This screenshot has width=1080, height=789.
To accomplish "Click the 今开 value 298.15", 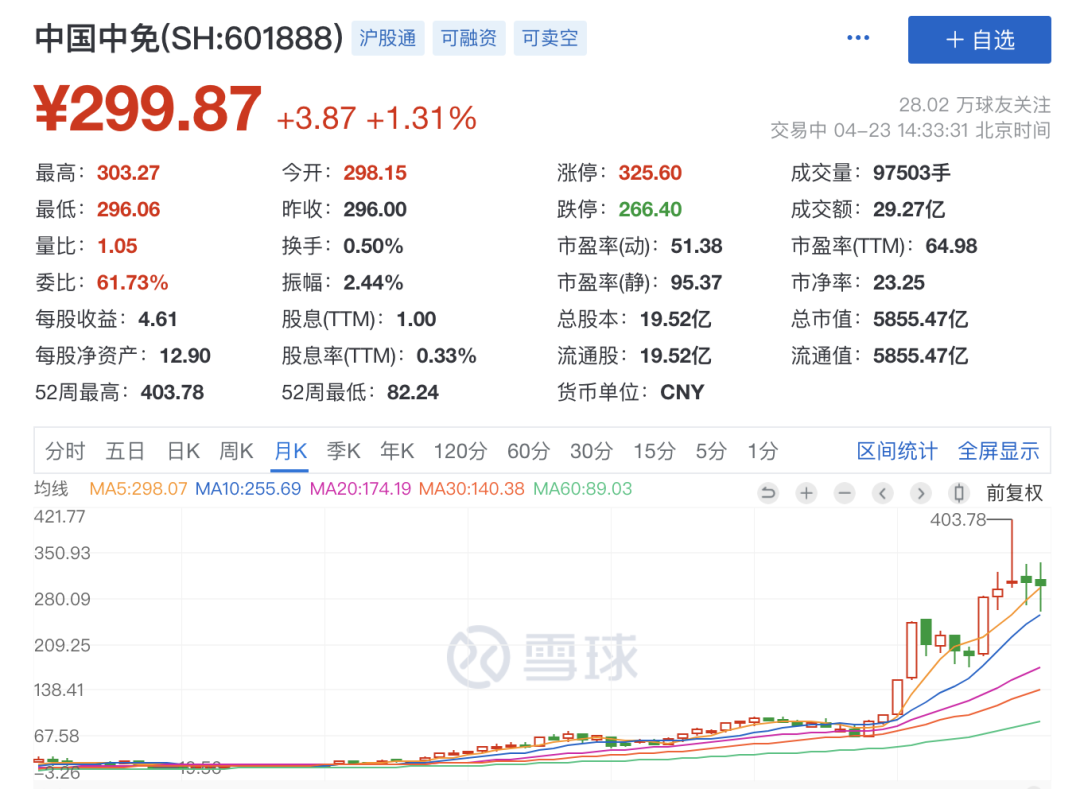I will tap(375, 173).
